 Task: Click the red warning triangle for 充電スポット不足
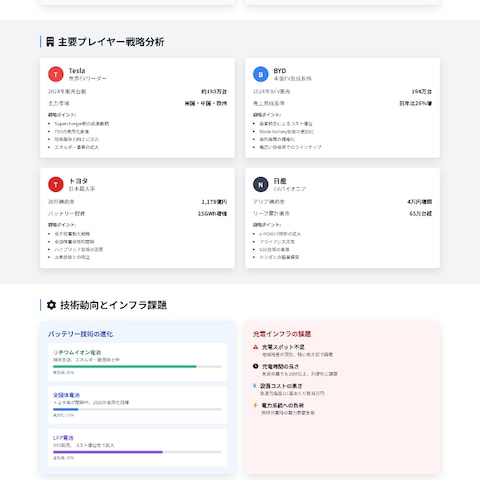click(256, 347)
